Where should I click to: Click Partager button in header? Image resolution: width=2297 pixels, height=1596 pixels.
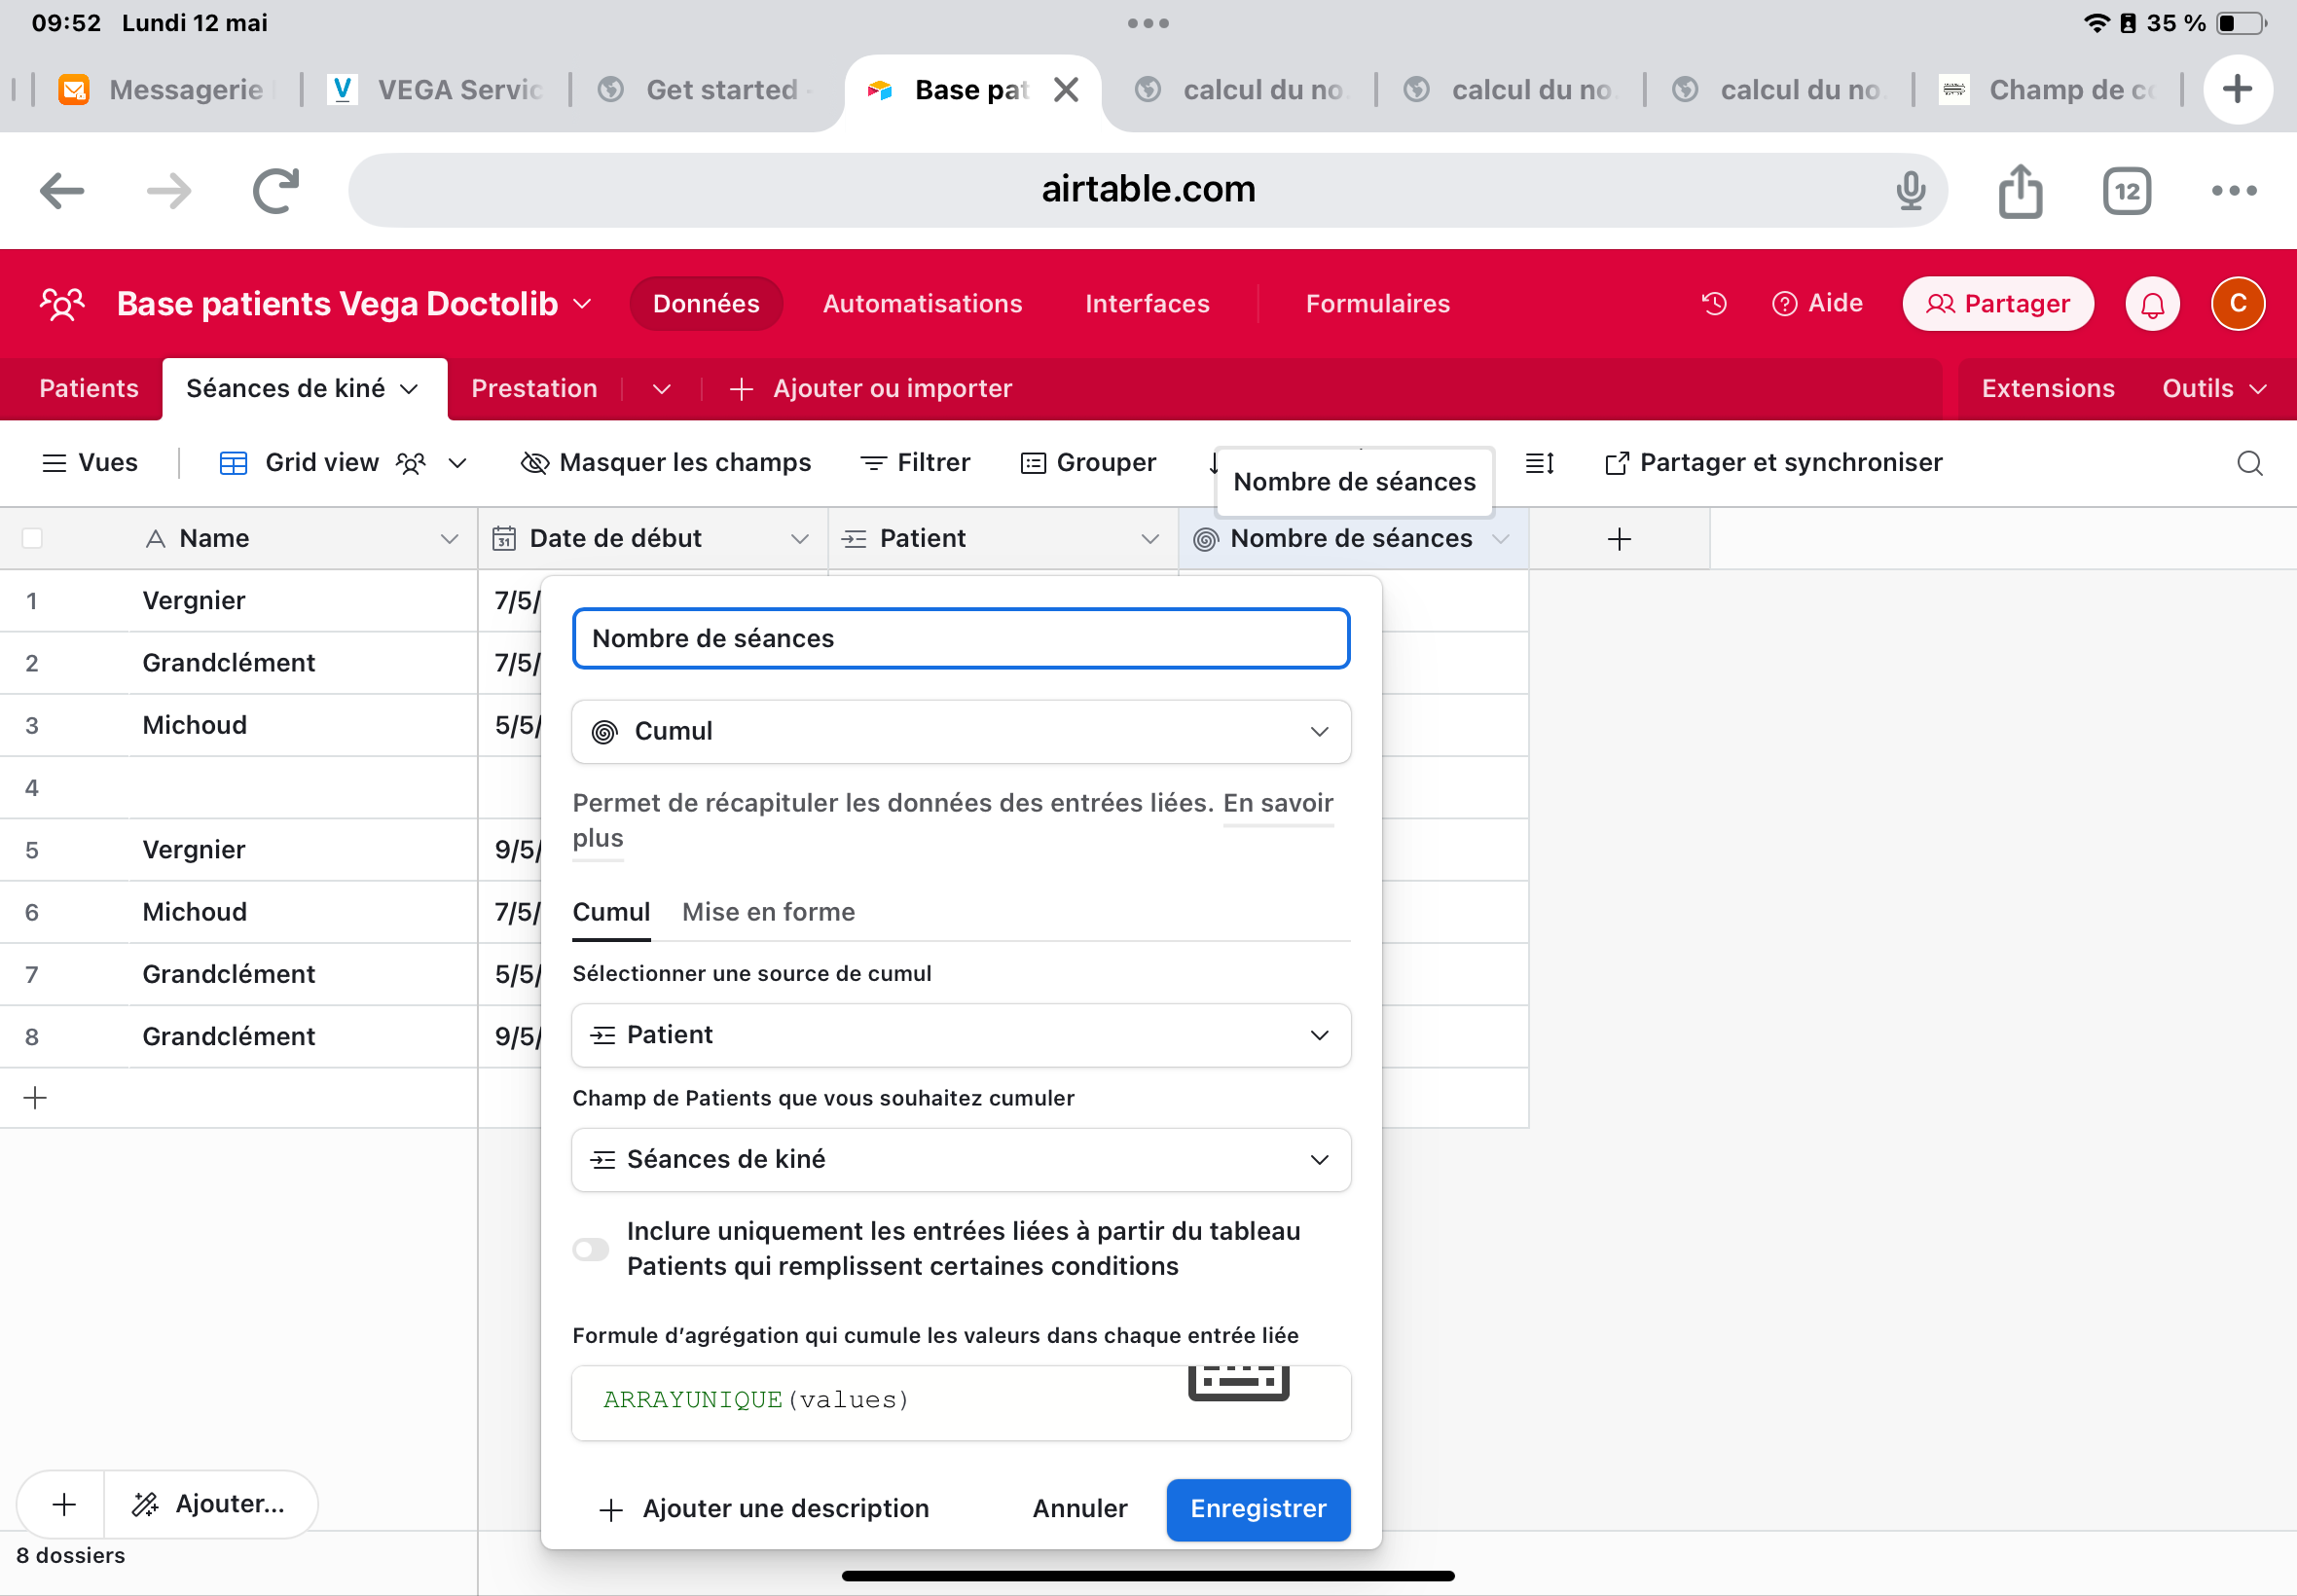(1997, 304)
